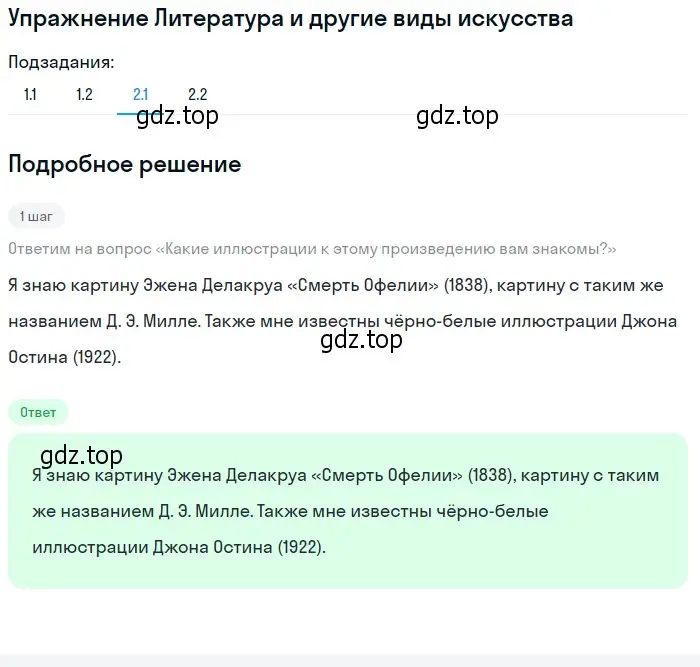Image resolution: width=700 pixels, height=667 pixels.
Task: Select the active subtask tab 2.1
Action: pyautogui.click(x=141, y=95)
